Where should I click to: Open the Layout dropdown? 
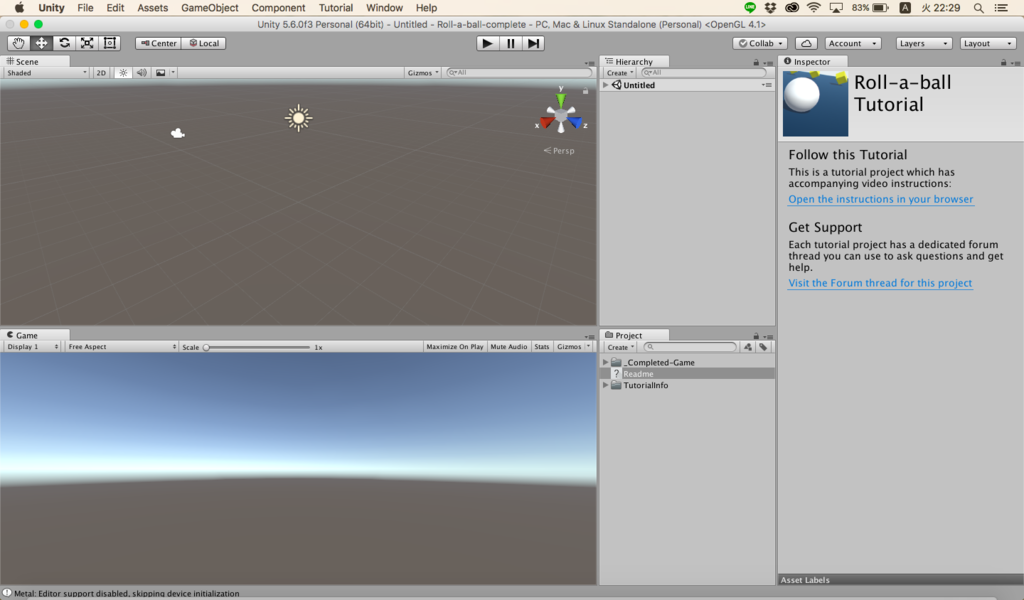pyautogui.click(x=988, y=43)
